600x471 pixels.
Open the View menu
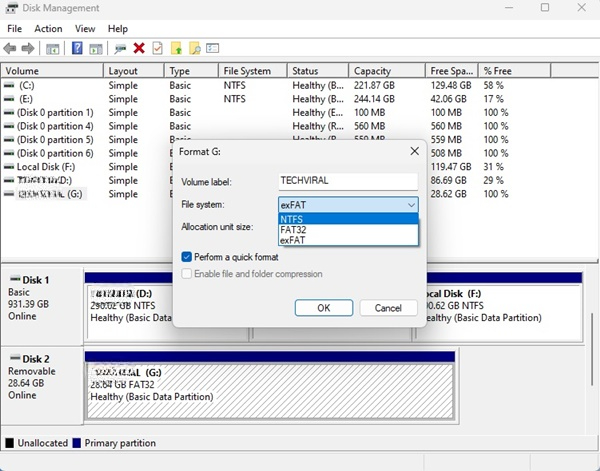pos(85,29)
